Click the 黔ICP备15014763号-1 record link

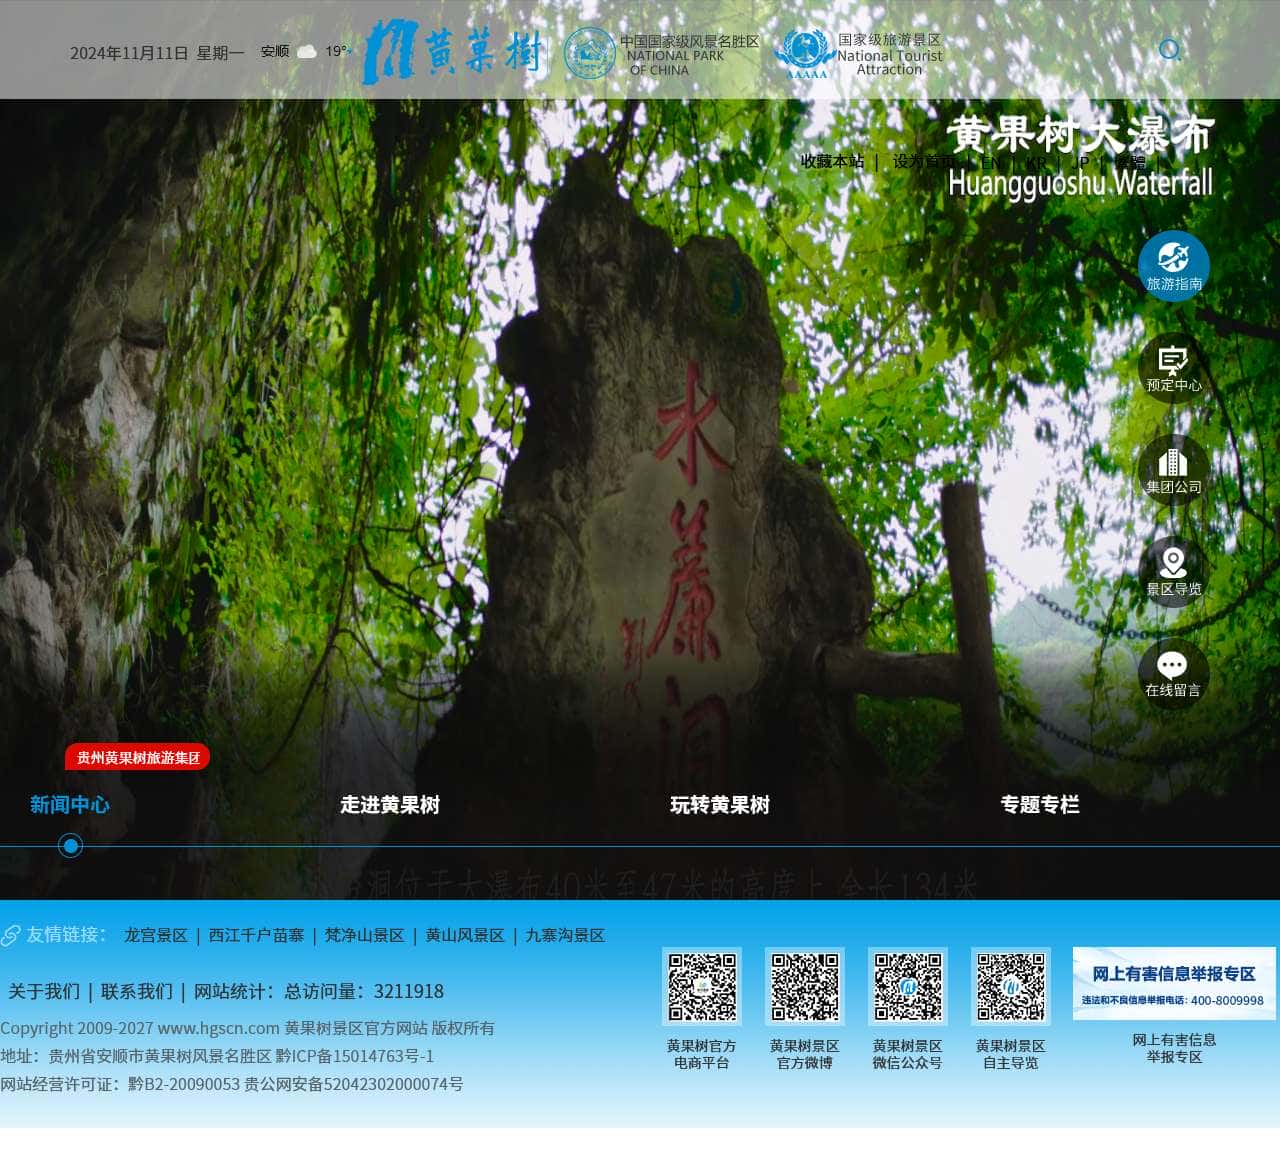[355, 1056]
